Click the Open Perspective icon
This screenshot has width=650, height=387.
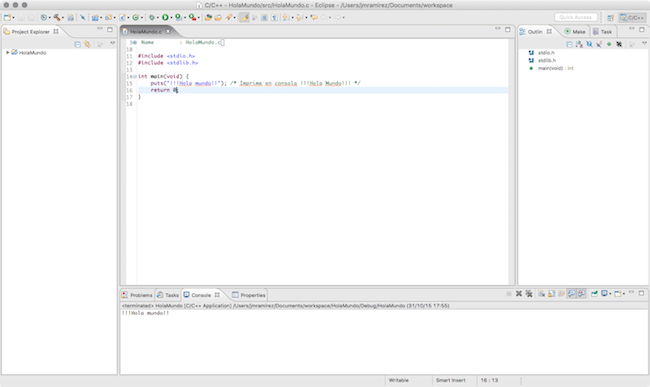coord(610,17)
